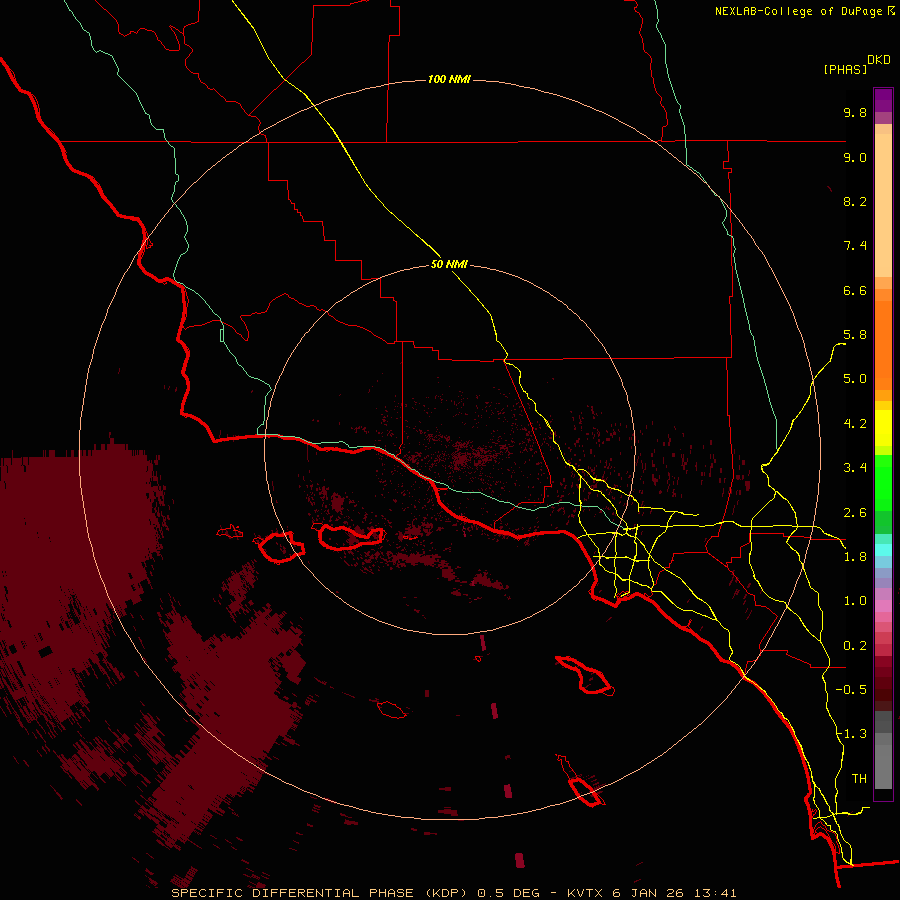Click the TH threshold label on the scale

[859, 779]
